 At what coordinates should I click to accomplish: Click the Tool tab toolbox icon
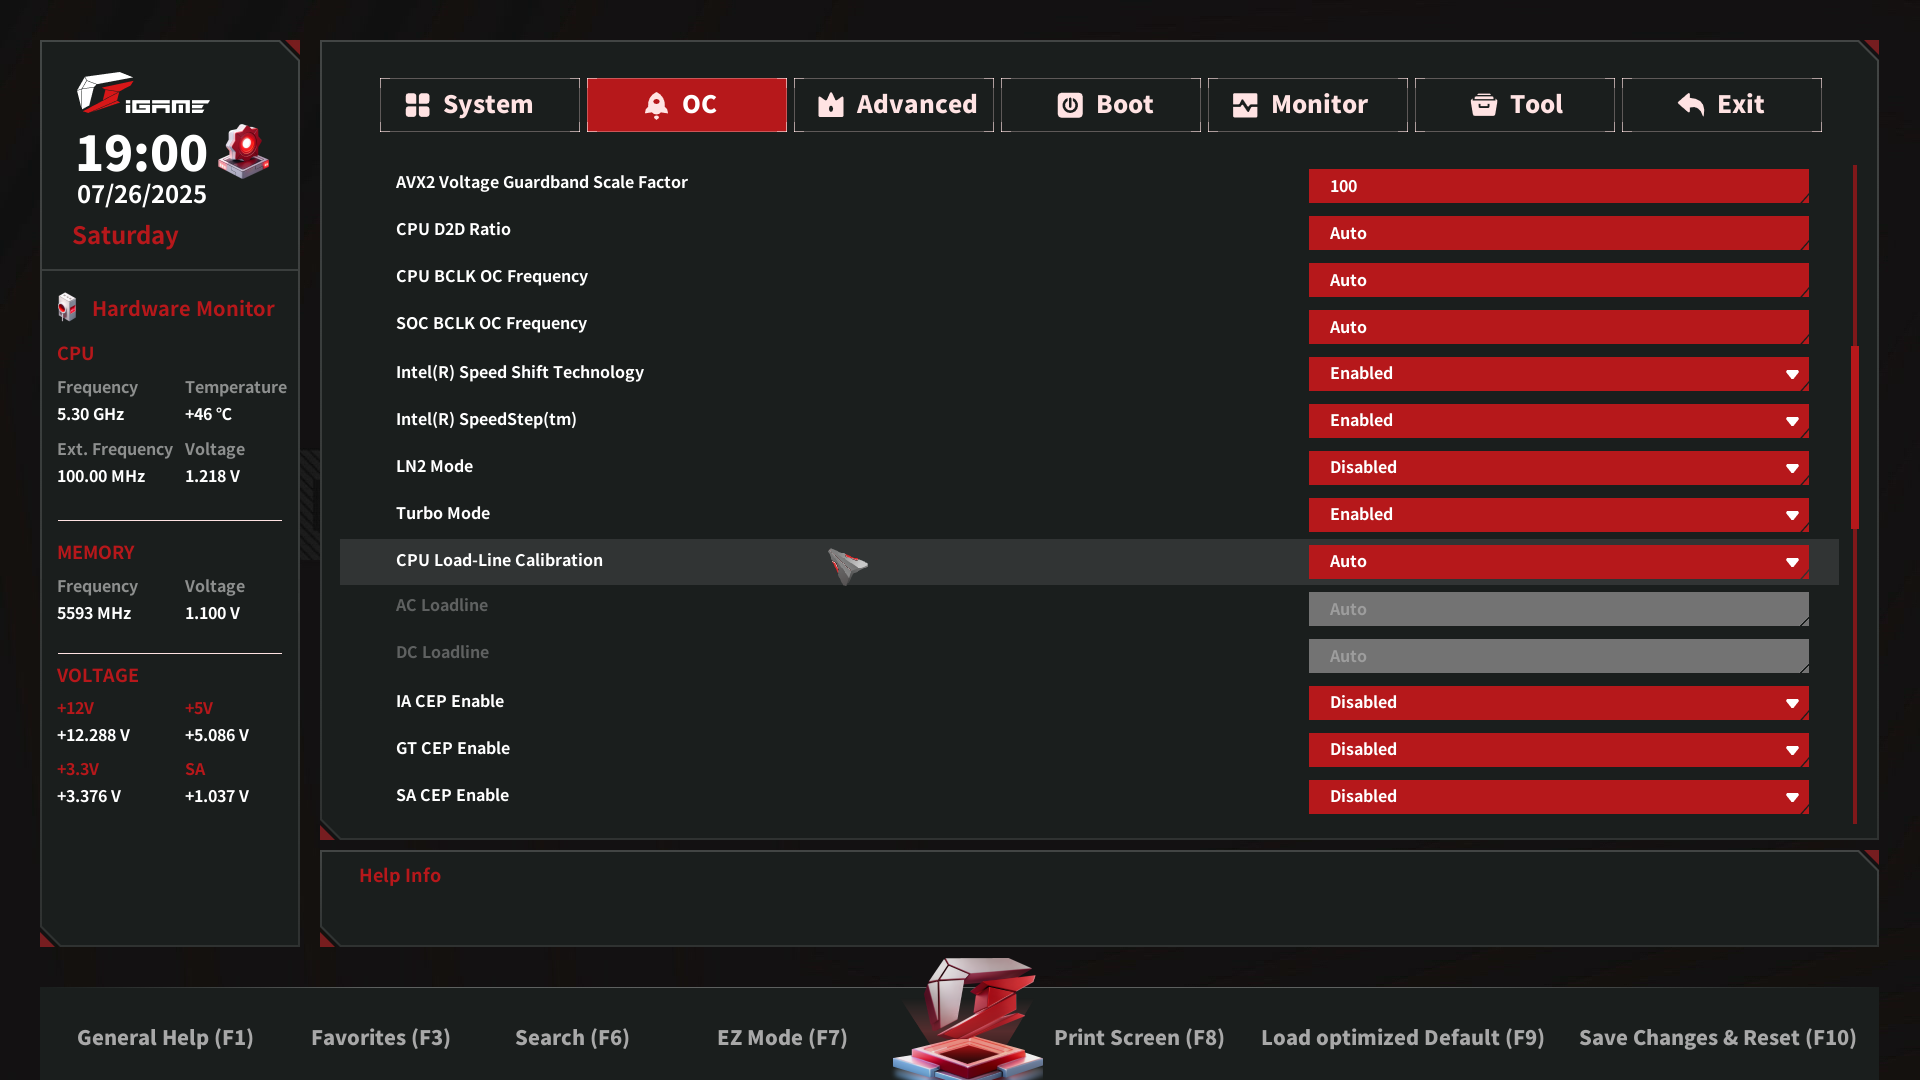1484,105
